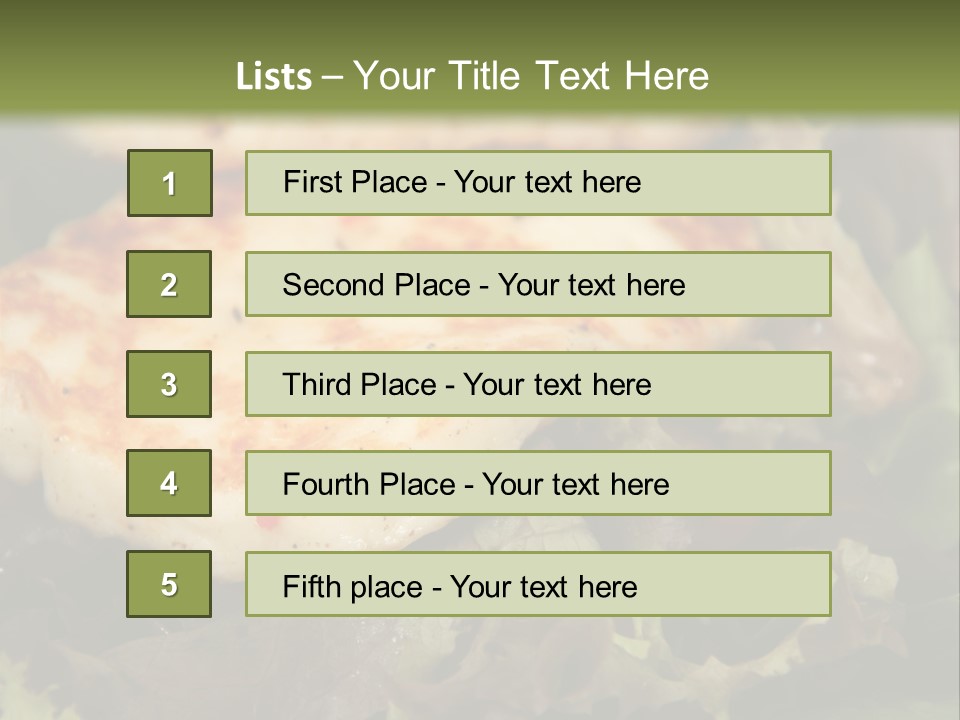Click the Fifth place text box

(x=538, y=584)
